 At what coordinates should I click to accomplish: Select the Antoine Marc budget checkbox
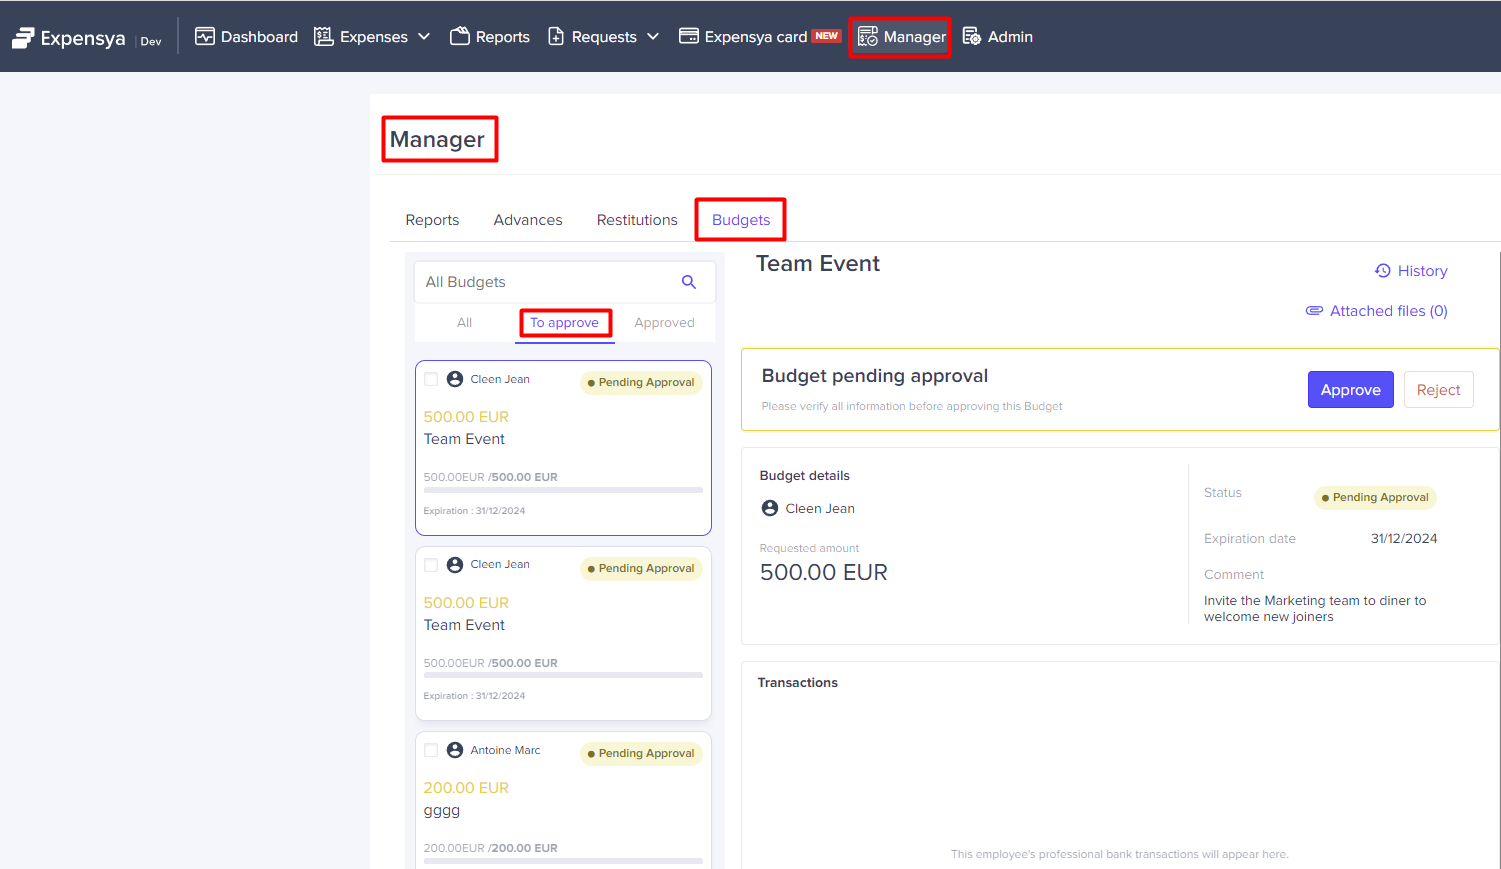click(x=431, y=750)
